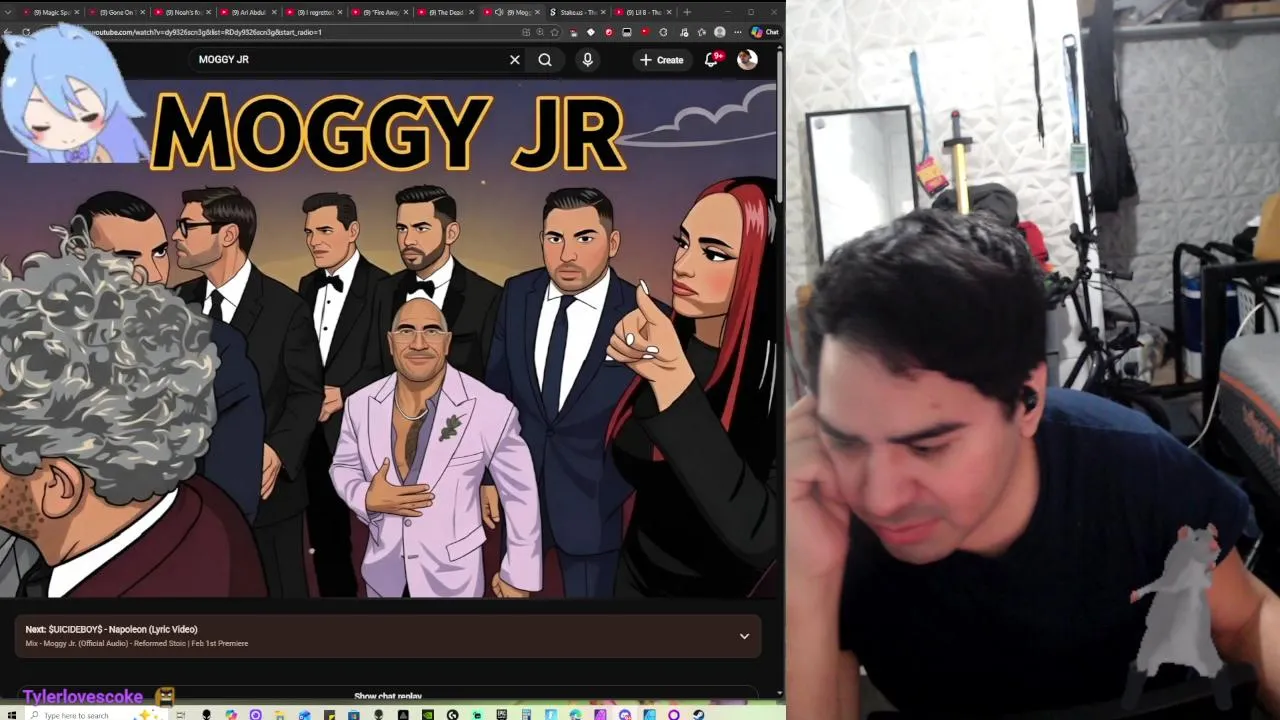Switch to the Noah's browser tab
This screenshot has width=1280, height=720.
tap(181, 12)
